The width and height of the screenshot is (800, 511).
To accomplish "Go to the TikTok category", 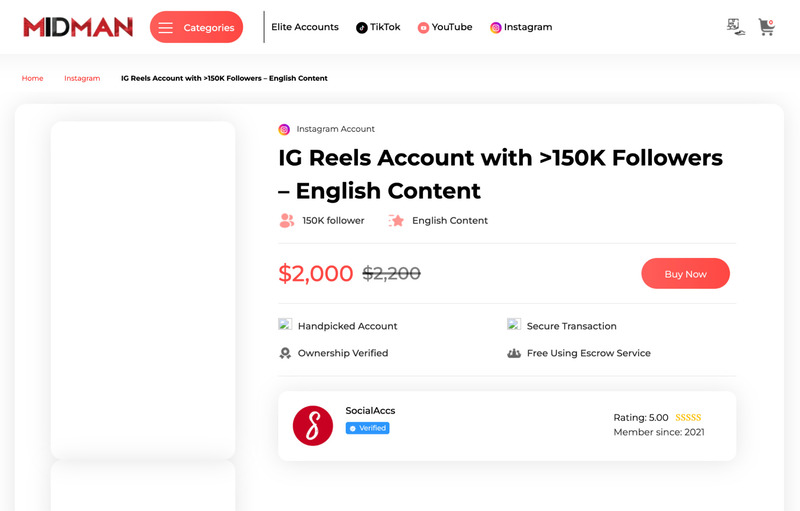I will click(x=378, y=27).
